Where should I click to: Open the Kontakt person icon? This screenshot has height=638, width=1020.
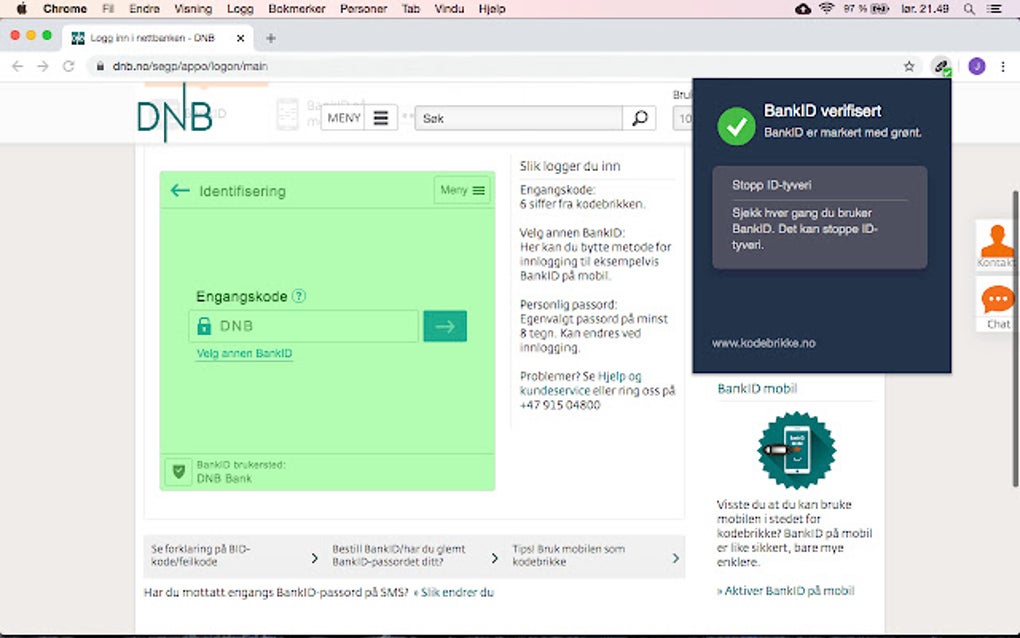tap(997, 245)
